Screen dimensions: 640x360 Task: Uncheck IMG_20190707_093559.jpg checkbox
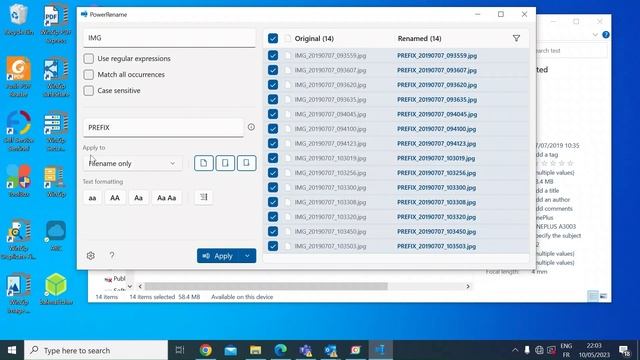pyautogui.click(x=273, y=55)
